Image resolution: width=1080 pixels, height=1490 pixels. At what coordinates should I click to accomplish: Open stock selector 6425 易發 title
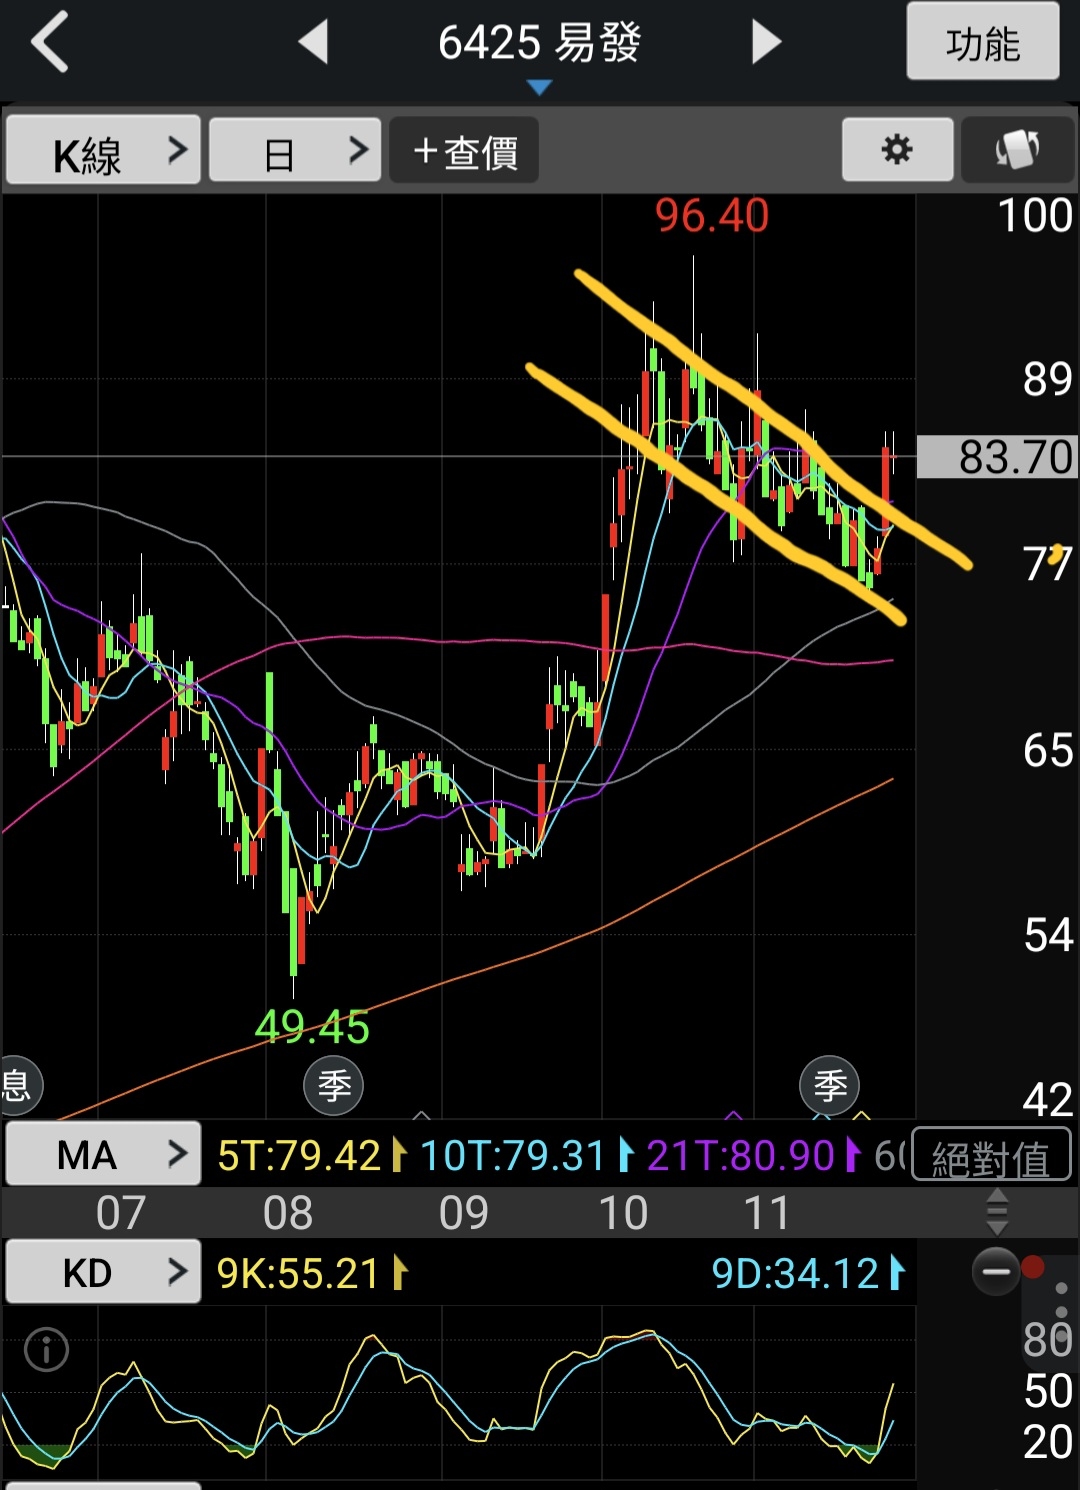[x=539, y=44]
